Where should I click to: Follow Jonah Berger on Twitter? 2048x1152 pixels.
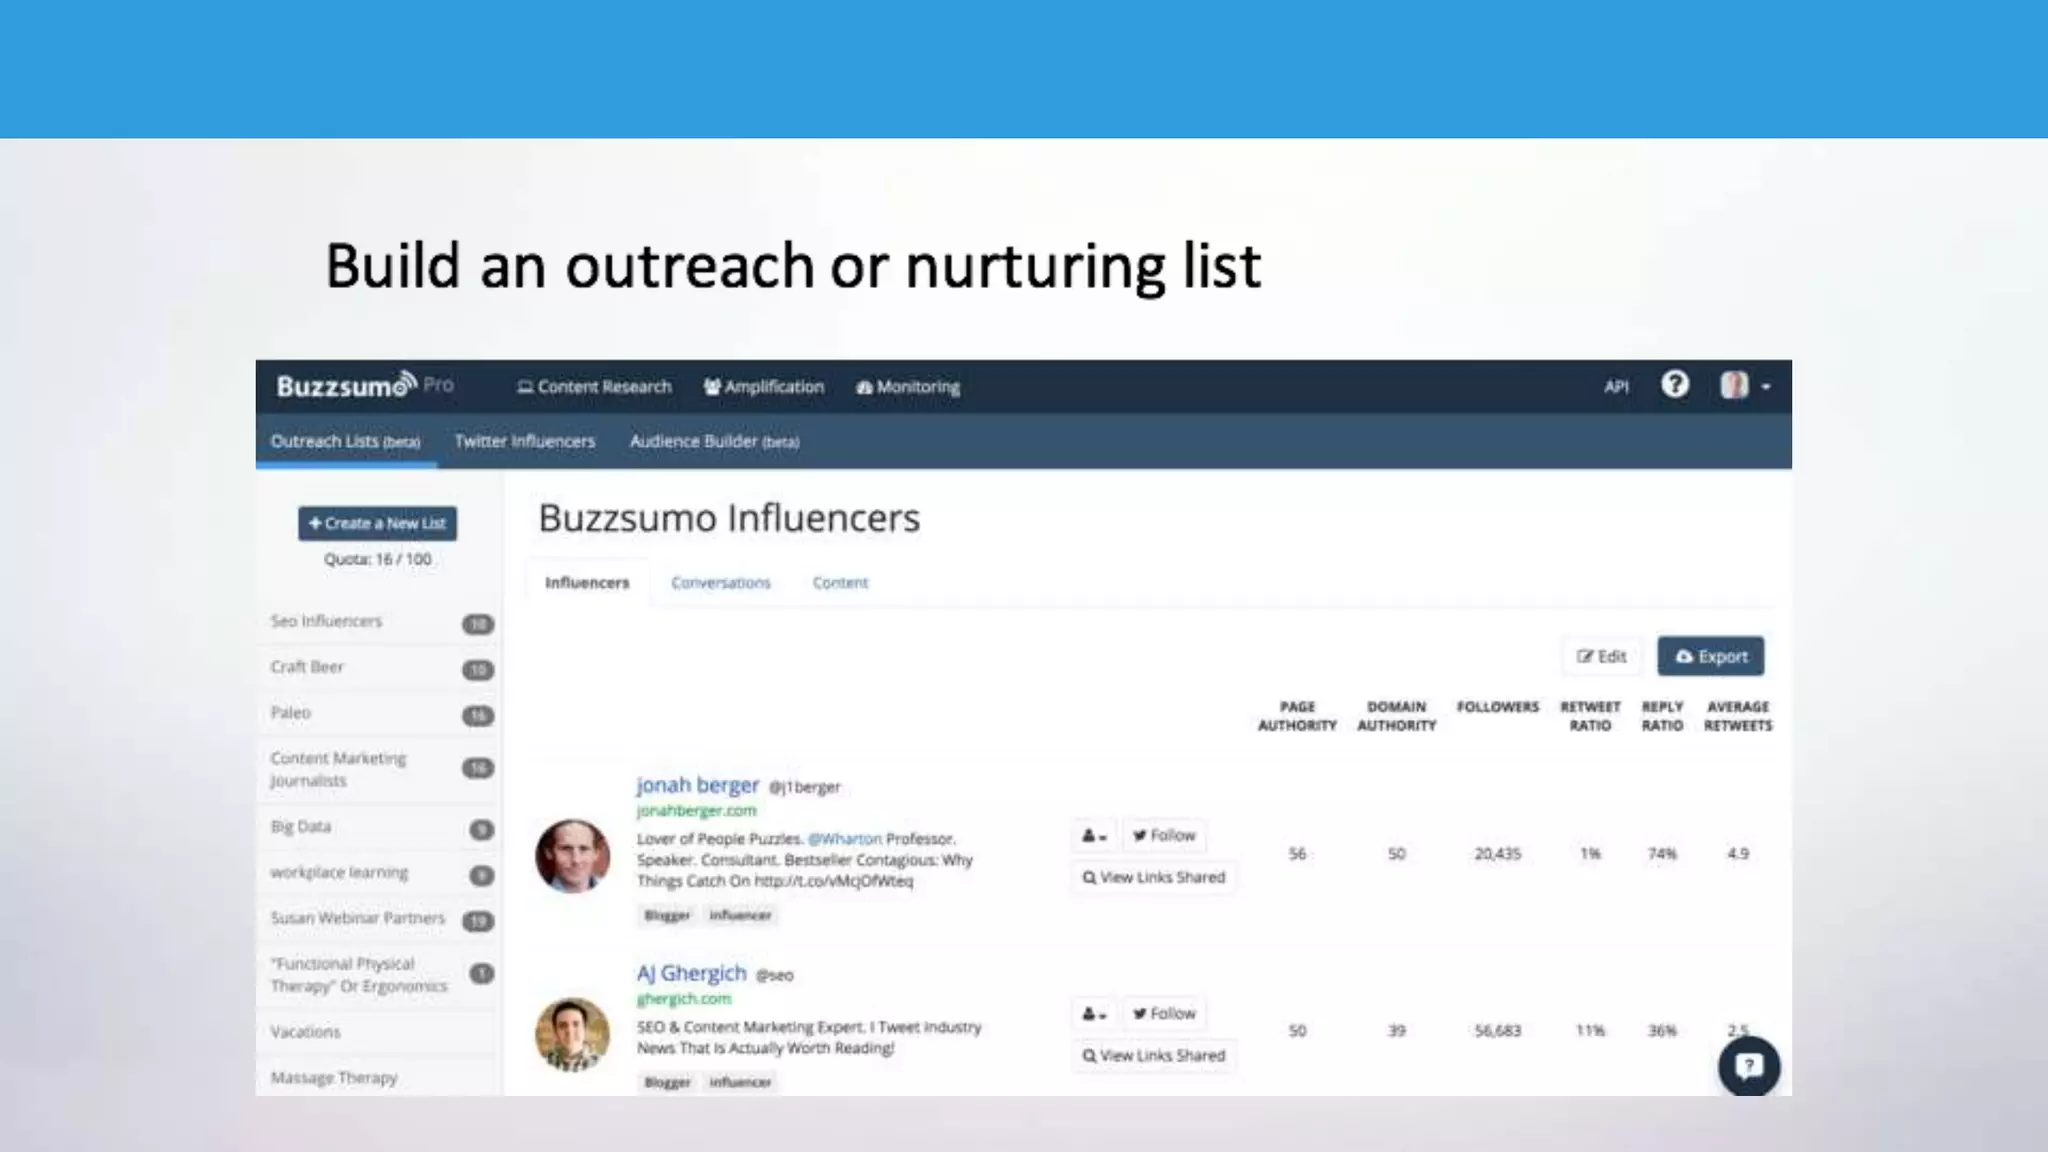point(1164,835)
